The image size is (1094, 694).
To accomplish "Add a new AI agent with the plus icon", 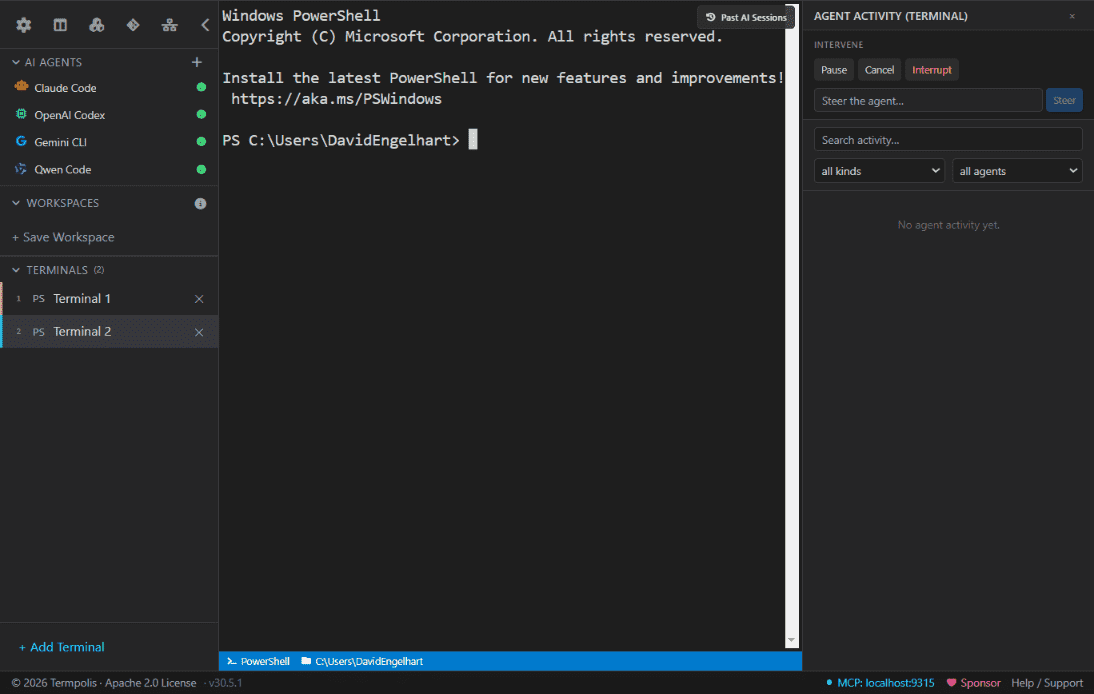I will [197, 62].
